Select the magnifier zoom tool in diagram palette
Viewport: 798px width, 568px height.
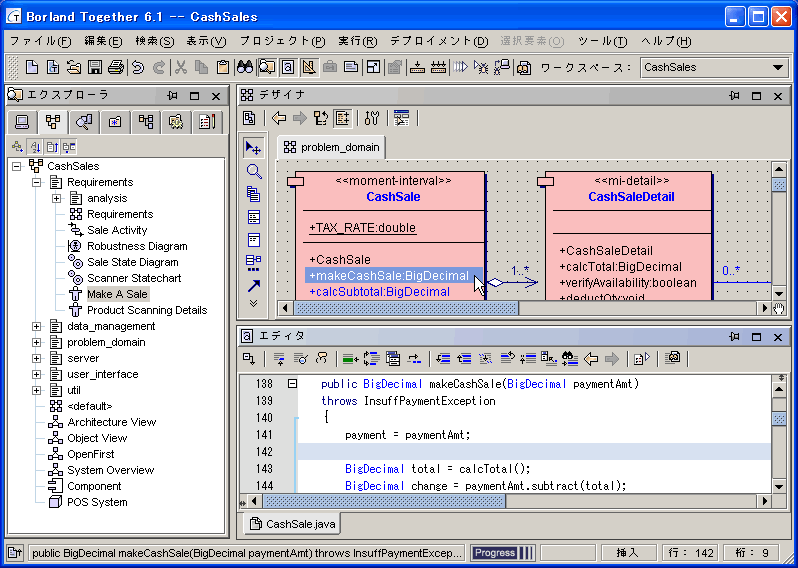tap(253, 172)
